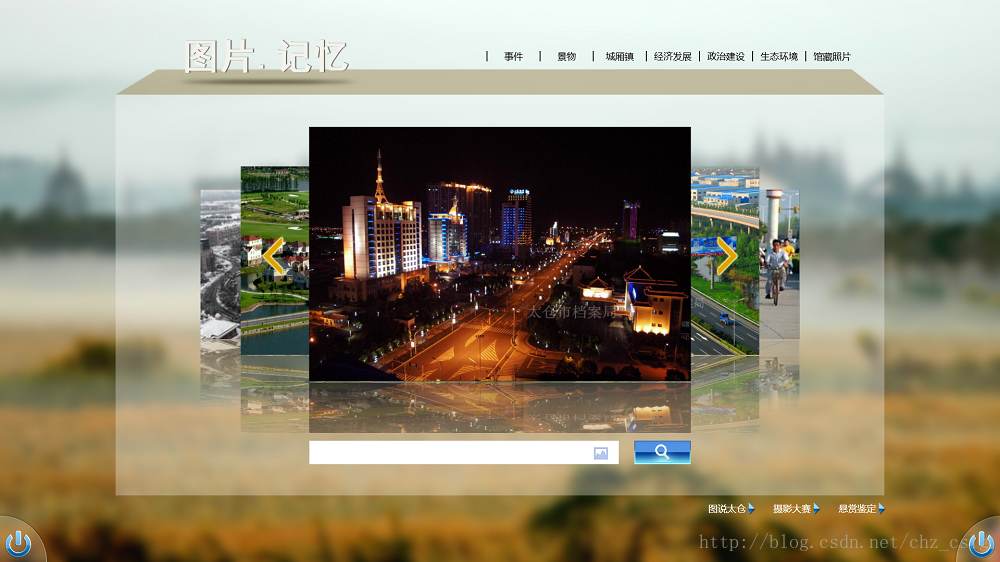Image resolution: width=1000 pixels, height=562 pixels.
Task: Select the highway overpass photo thumbnail
Action: [725, 260]
